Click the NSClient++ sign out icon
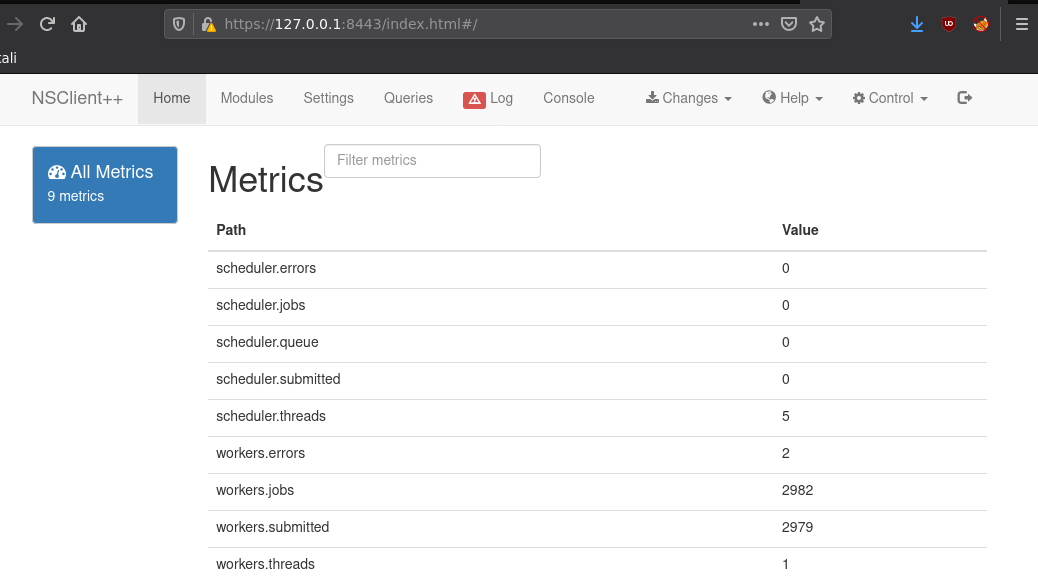The height and width of the screenshot is (579, 1038). [964, 98]
